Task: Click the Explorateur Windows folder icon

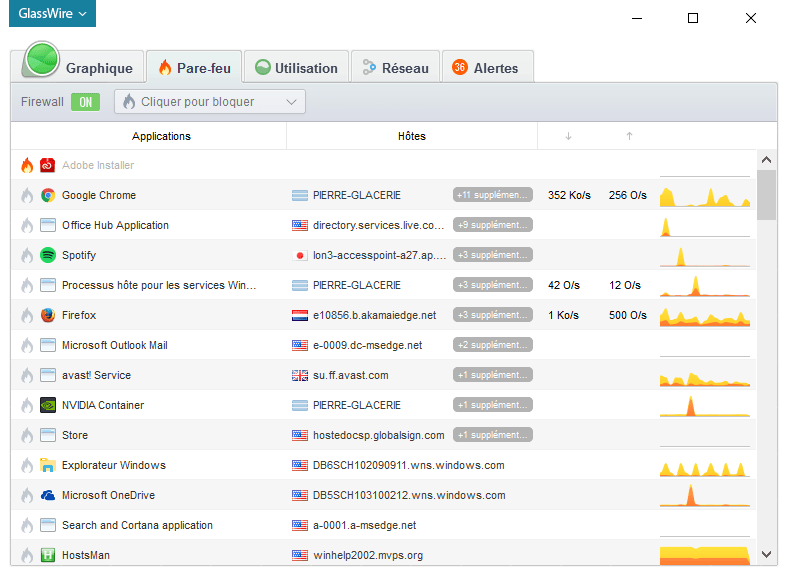Action: [x=48, y=465]
